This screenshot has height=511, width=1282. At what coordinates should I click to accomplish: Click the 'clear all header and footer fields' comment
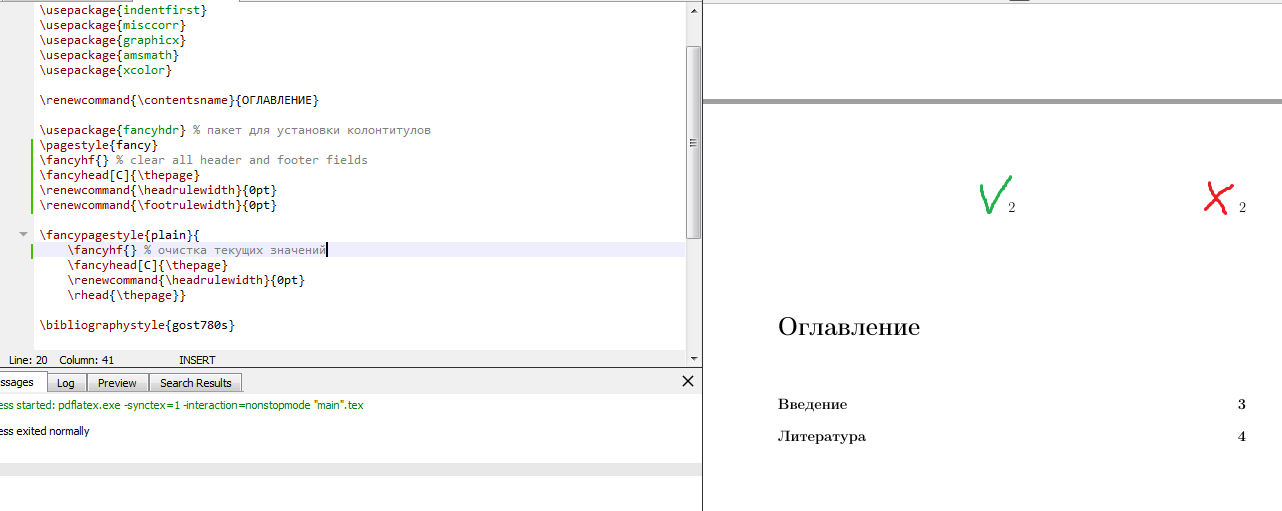(x=241, y=160)
